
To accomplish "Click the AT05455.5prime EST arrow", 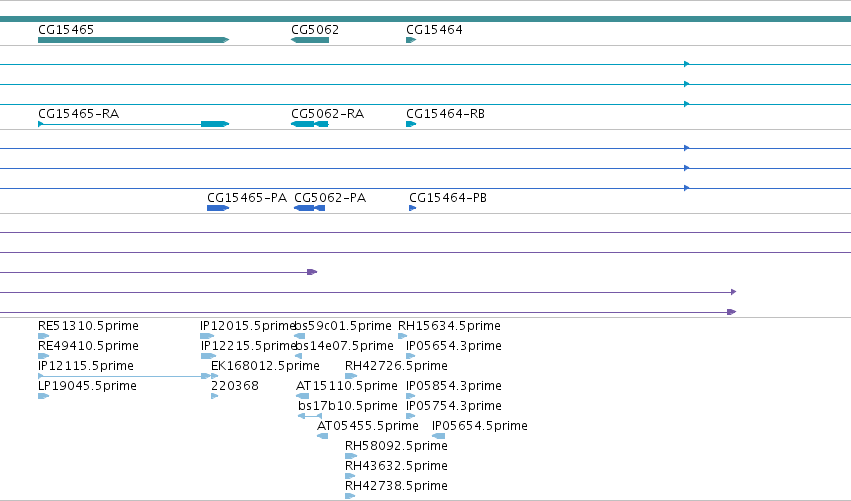I will pyautogui.click(x=322, y=436).
